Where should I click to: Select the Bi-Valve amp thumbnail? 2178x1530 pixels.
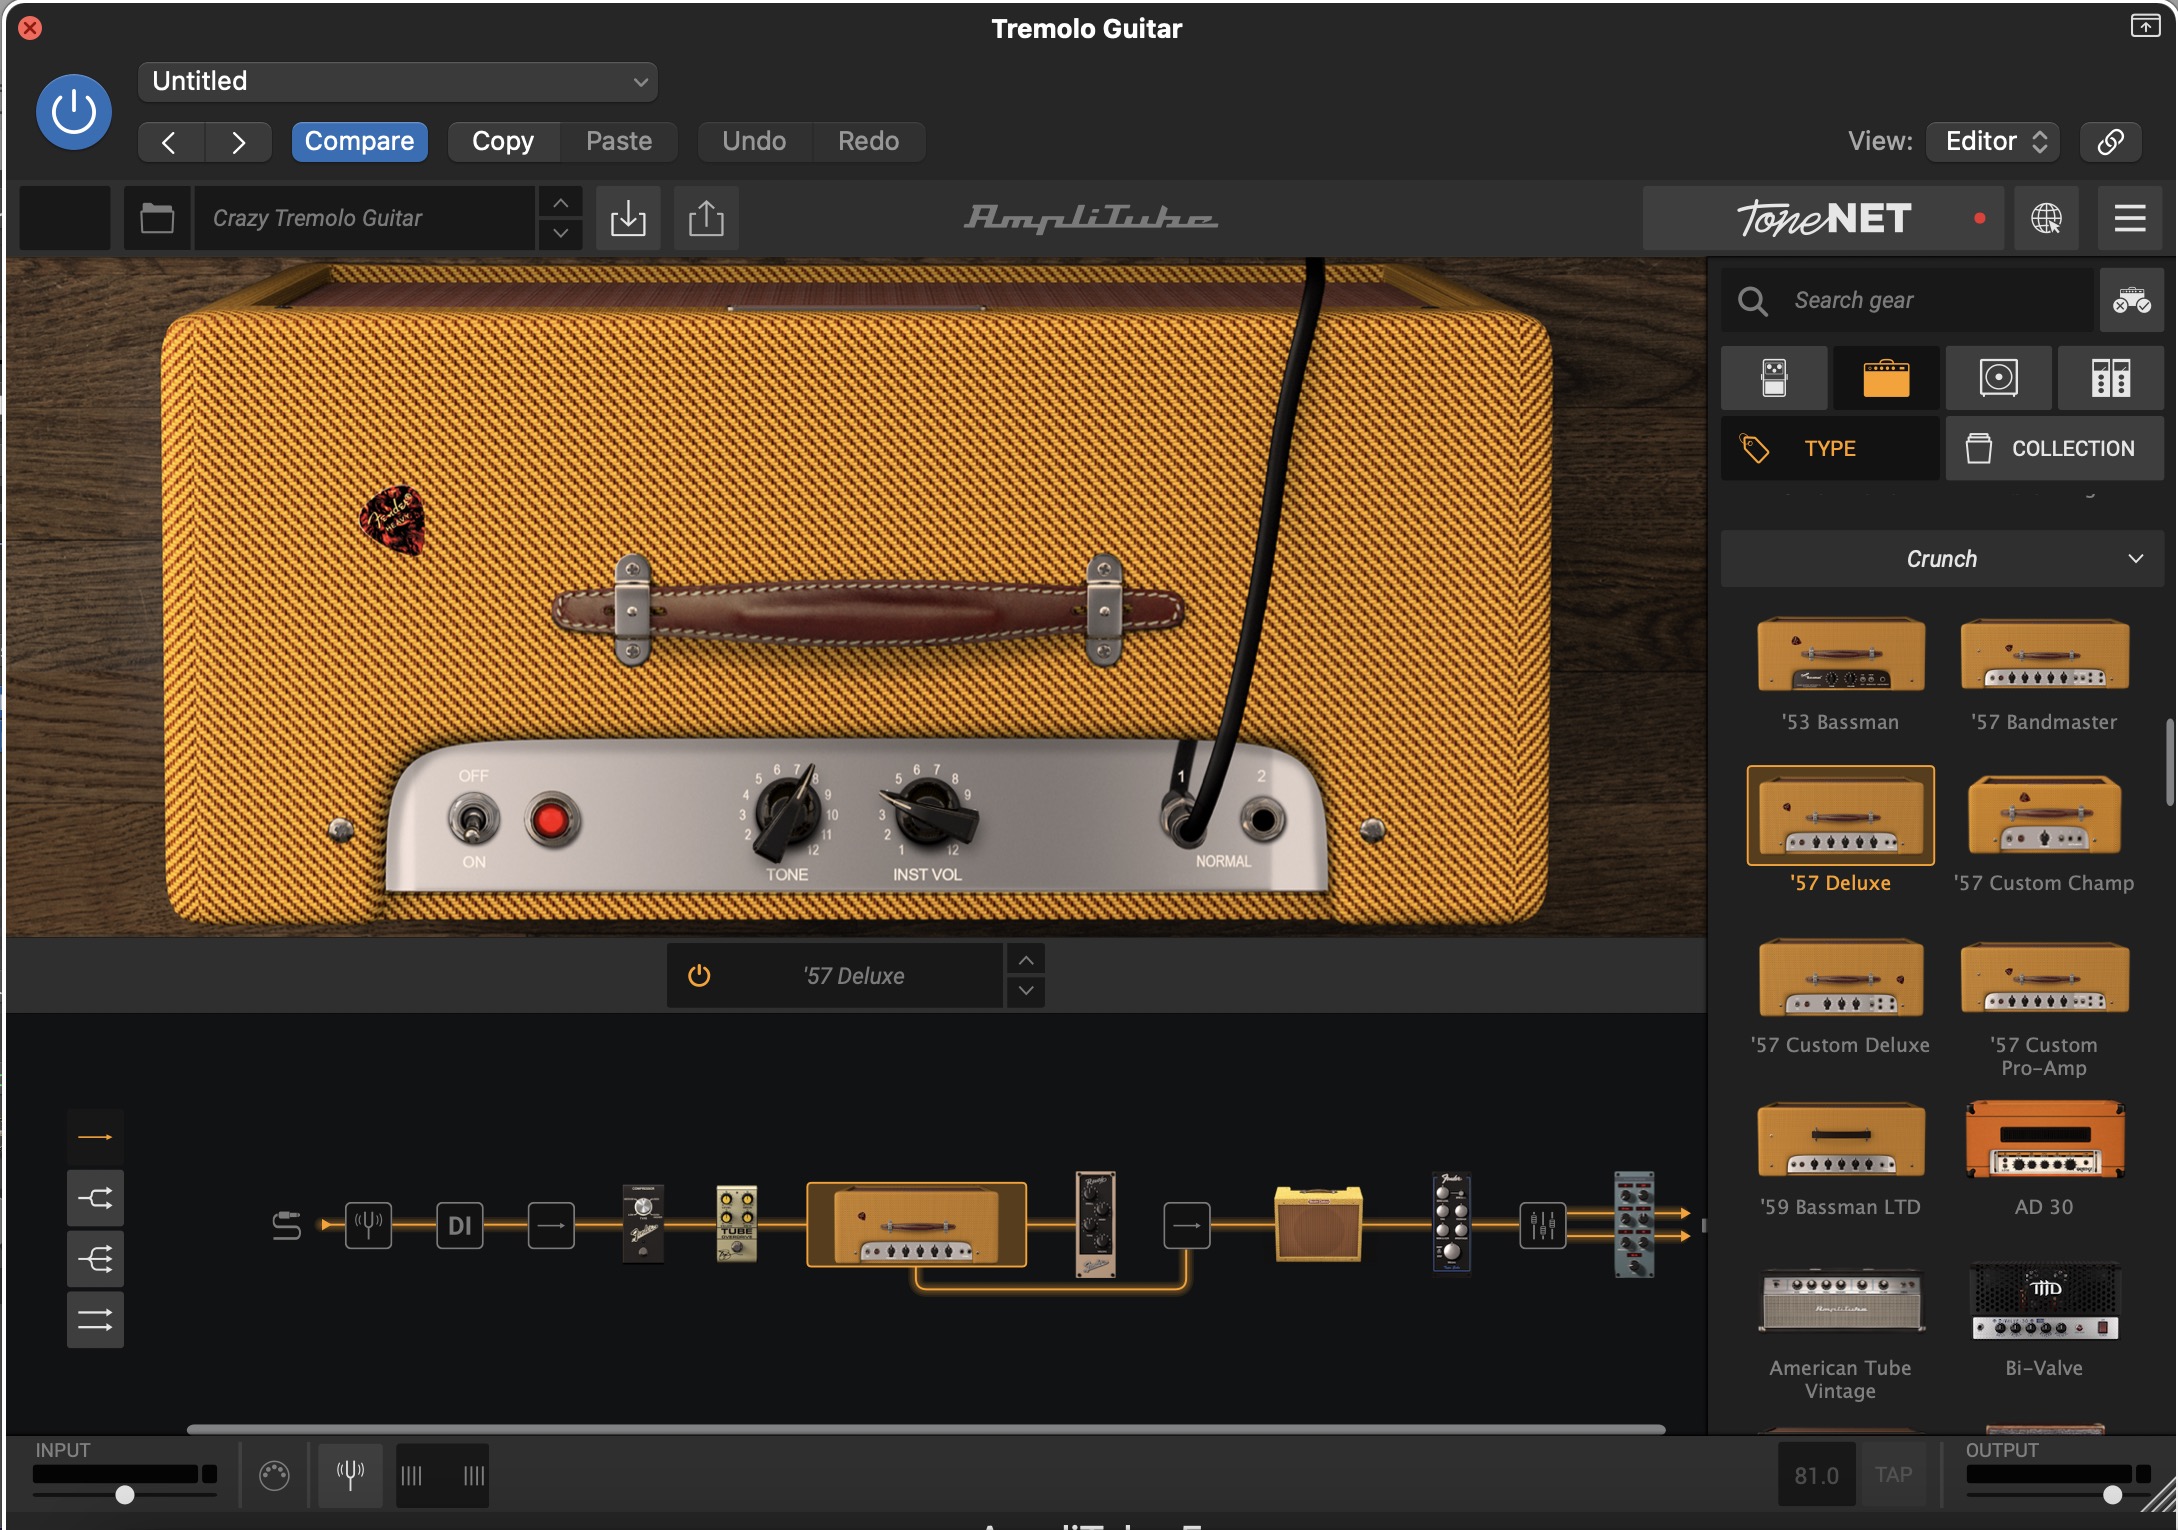[2044, 1302]
